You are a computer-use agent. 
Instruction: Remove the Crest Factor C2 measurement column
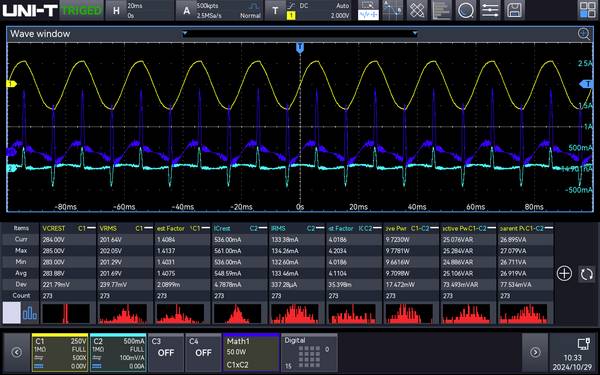(377, 228)
